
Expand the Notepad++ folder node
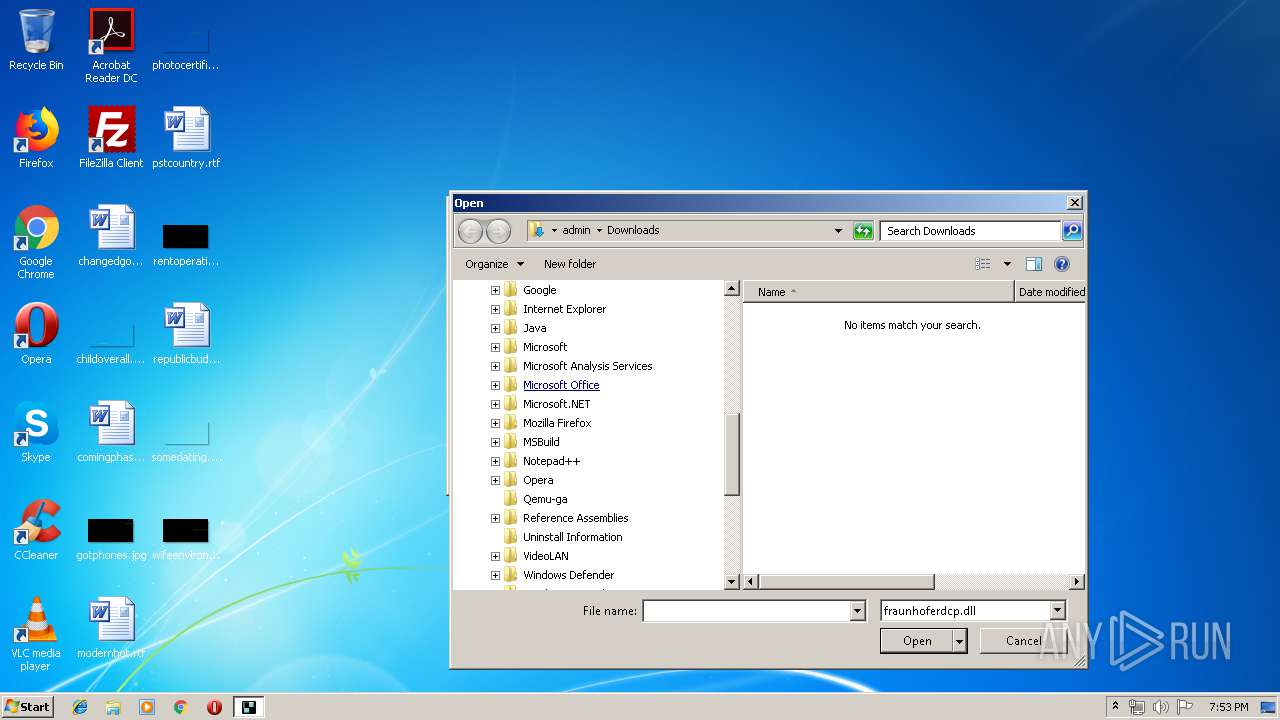tap(495, 461)
